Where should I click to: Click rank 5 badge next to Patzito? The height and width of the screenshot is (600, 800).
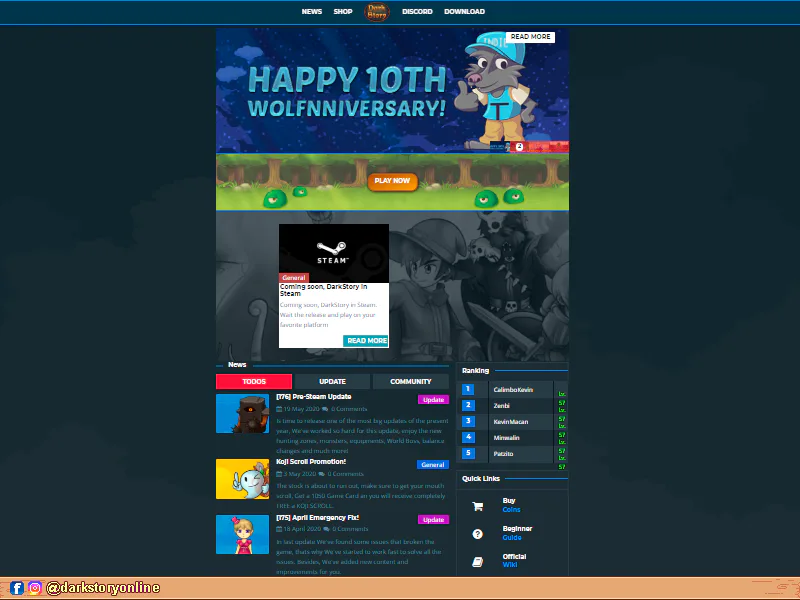[468, 453]
